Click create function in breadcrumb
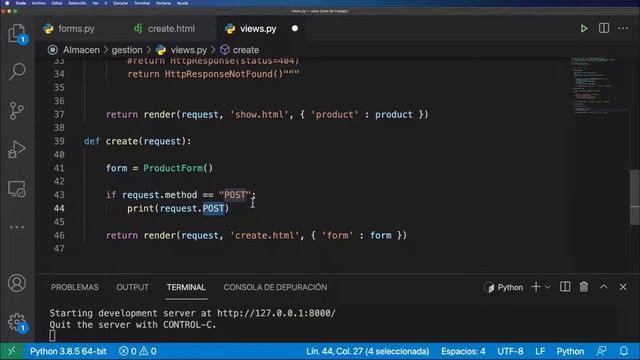The width and height of the screenshot is (640, 360). click(246, 50)
